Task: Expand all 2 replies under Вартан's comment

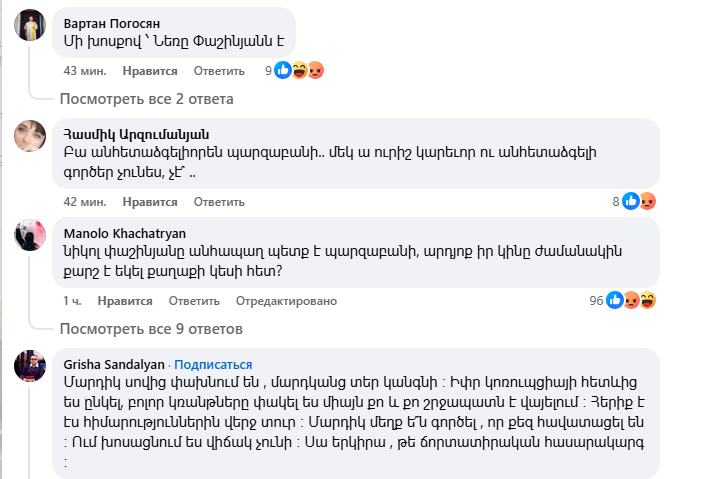Action: click(146, 99)
